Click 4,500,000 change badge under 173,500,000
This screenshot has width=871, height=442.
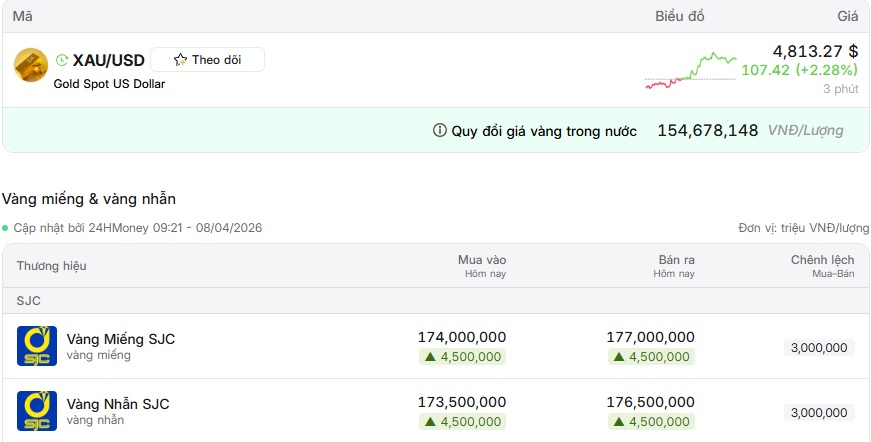tap(463, 421)
